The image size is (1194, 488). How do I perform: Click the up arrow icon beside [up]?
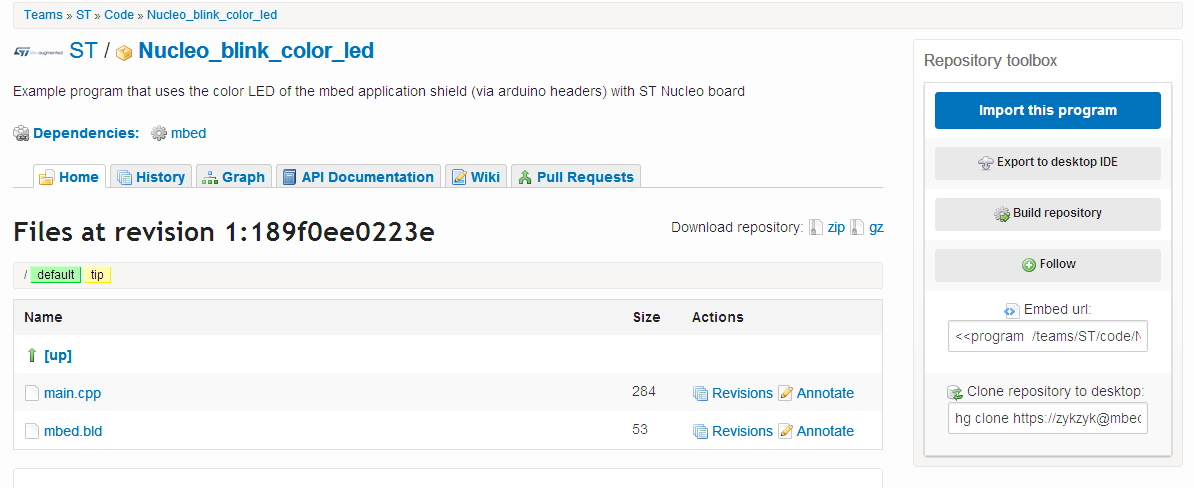pos(32,356)
